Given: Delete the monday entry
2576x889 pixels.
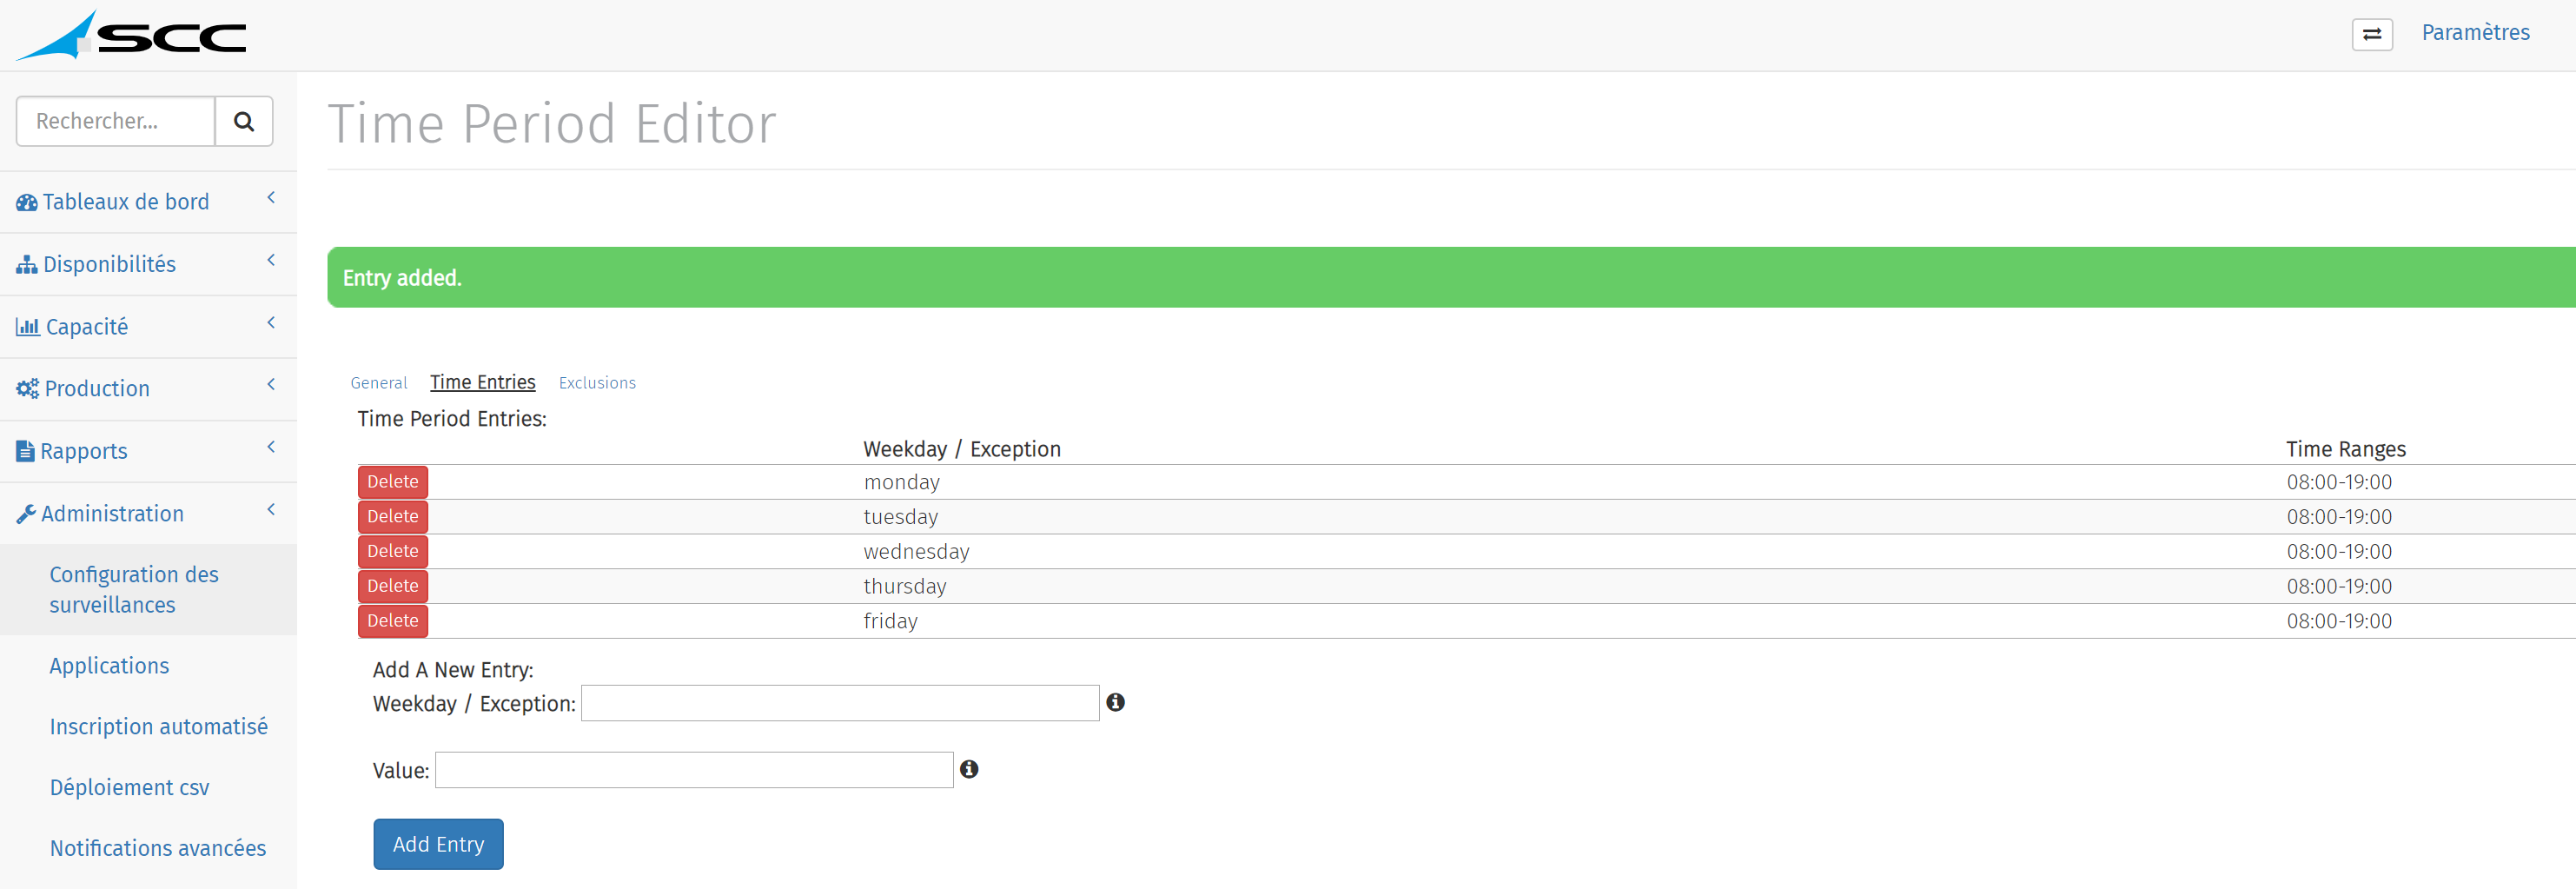Looking at the screenshot, I should click(393, 482).
